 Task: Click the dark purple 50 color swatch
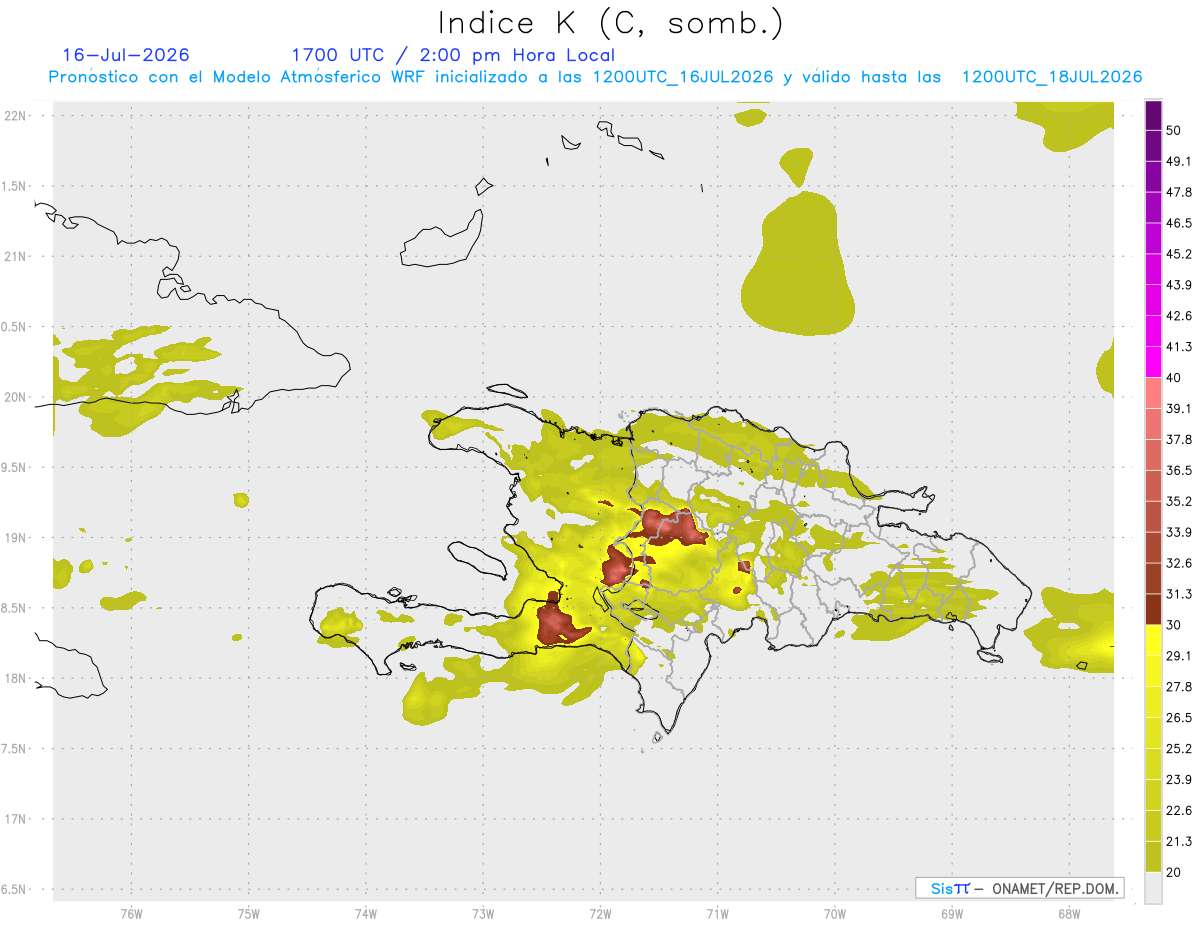pos(1153,116)
